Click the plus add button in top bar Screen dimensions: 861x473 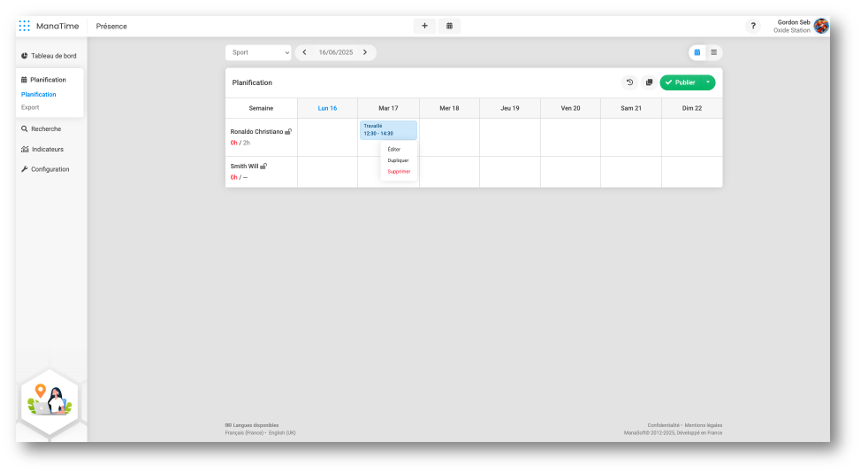tap(424, 26)
